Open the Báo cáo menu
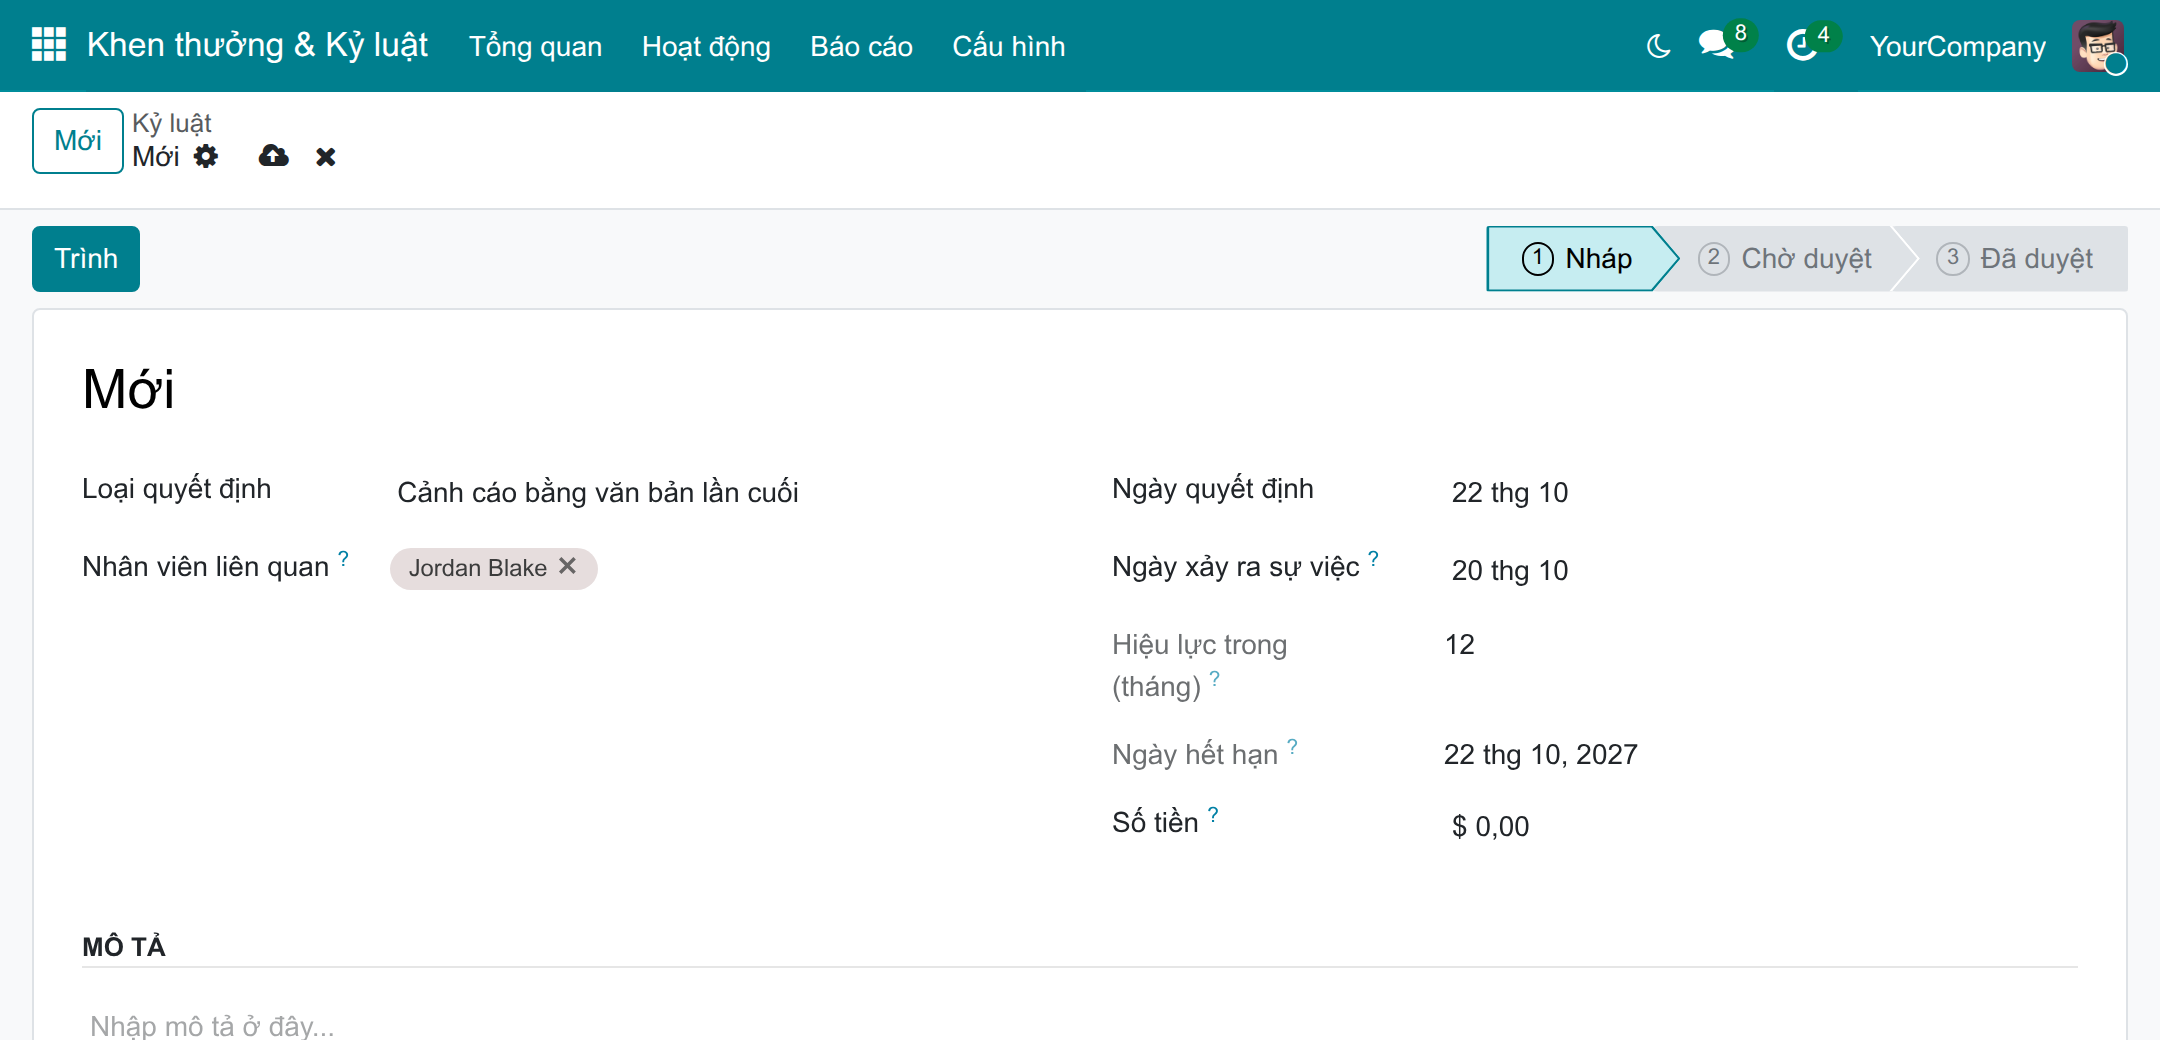This screenshot has height=1040, width=2160. (861, 46)
